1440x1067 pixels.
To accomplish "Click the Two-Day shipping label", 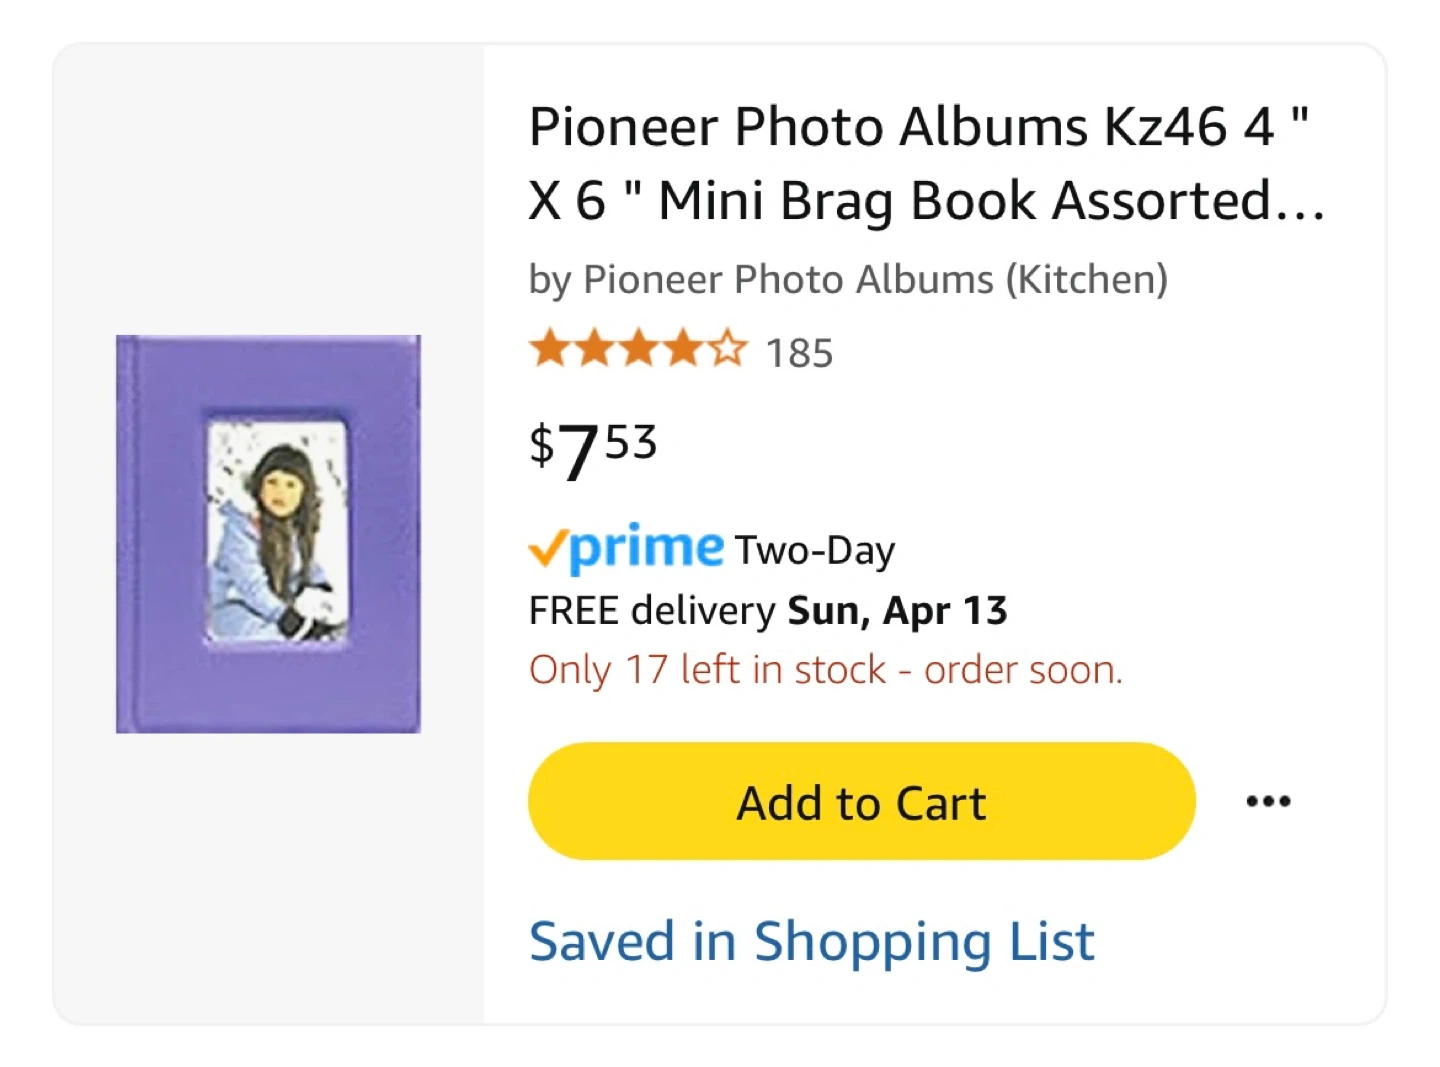I will [x=815, y=550].
